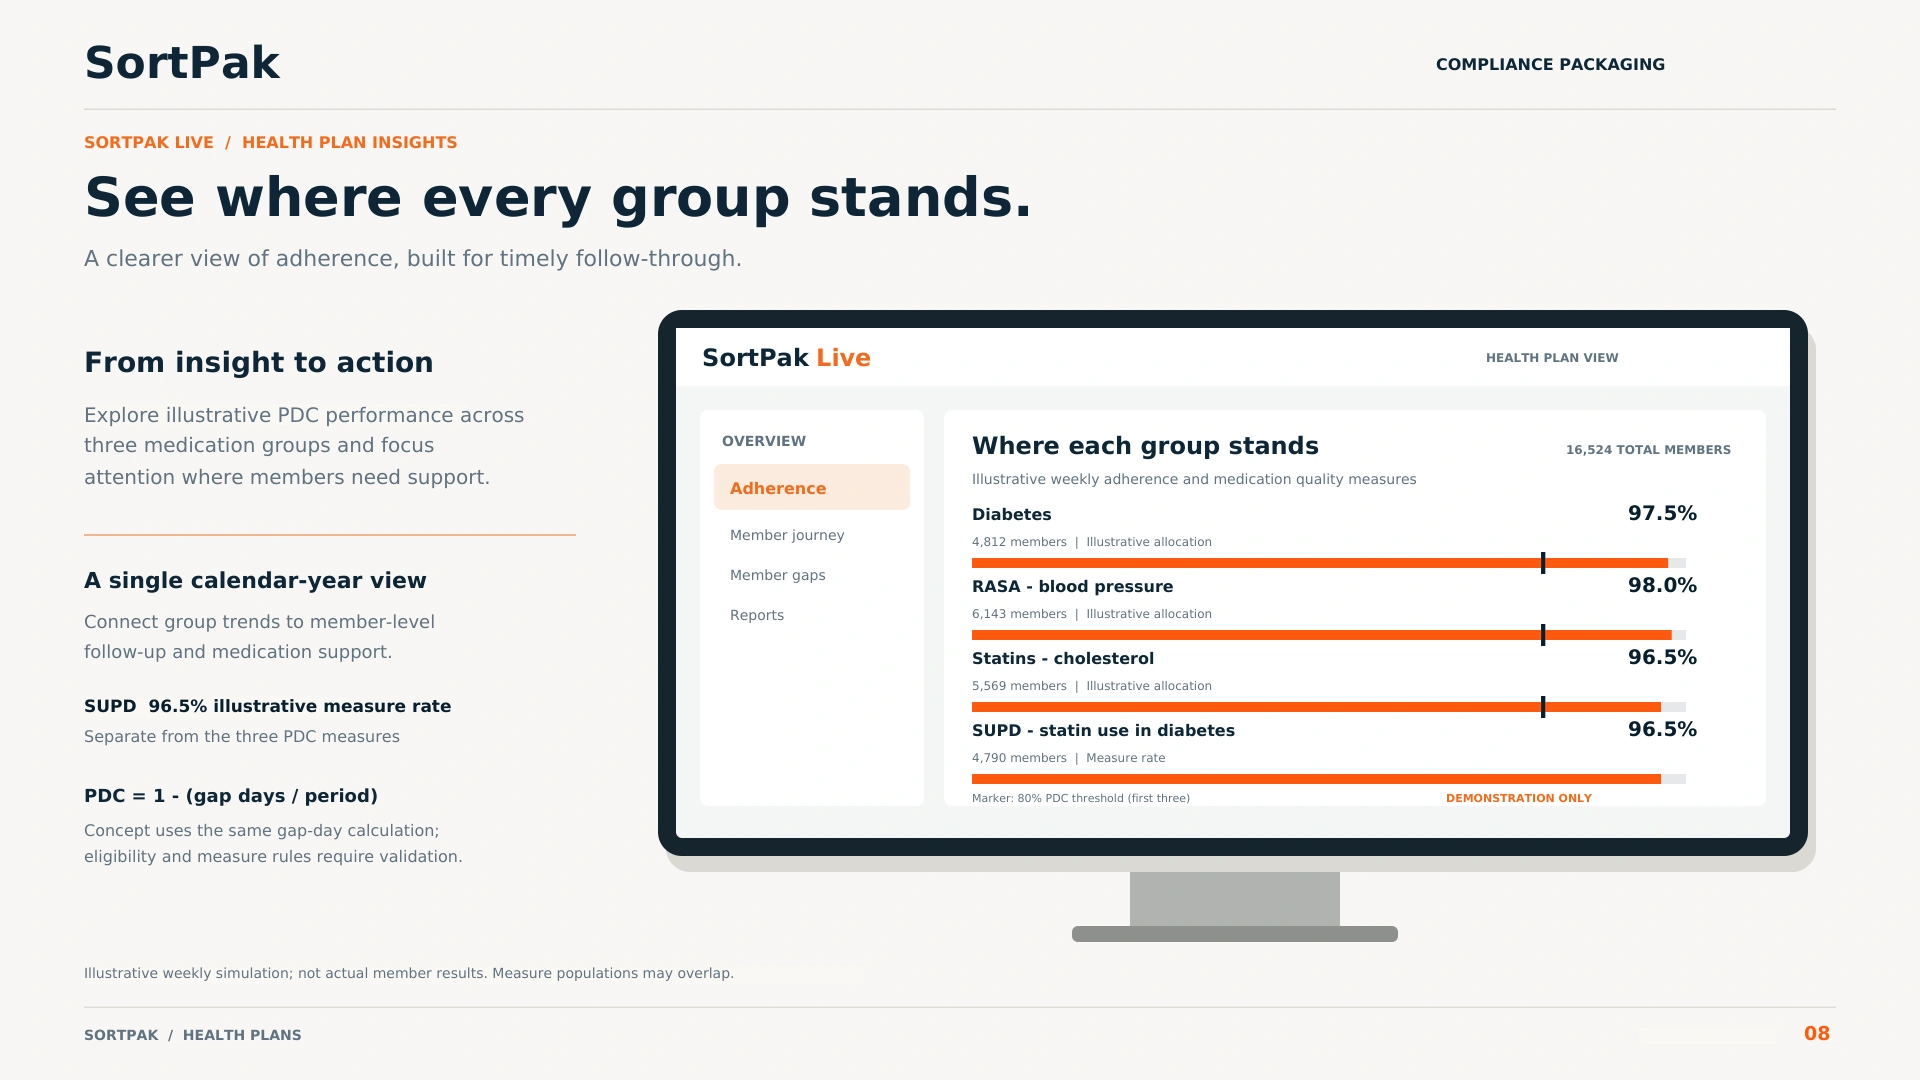The height and width of the screenshot is (1080, 1920).
Task: Click the HEALTH PLAN VIEW label
Action: [1552, 358]
